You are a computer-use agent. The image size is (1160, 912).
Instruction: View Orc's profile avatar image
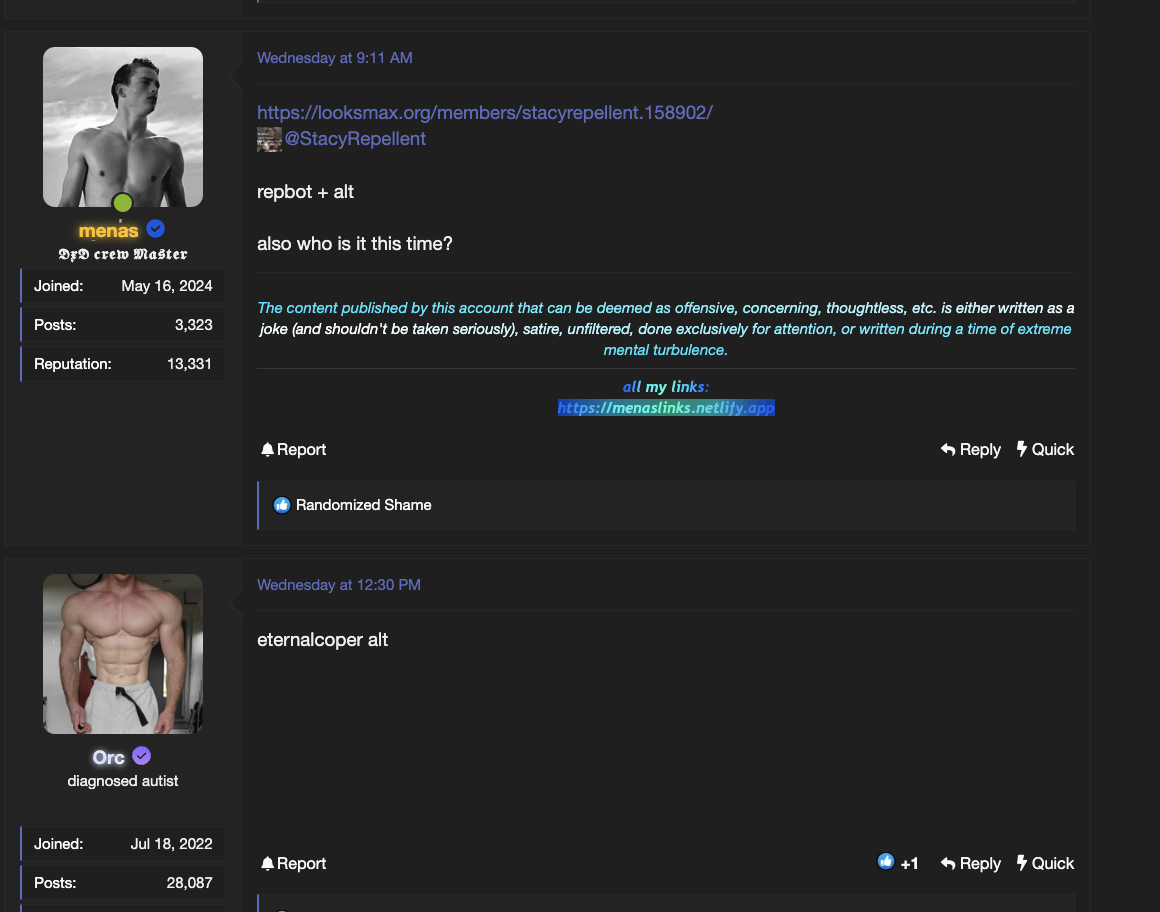click(x=123, y=653)
